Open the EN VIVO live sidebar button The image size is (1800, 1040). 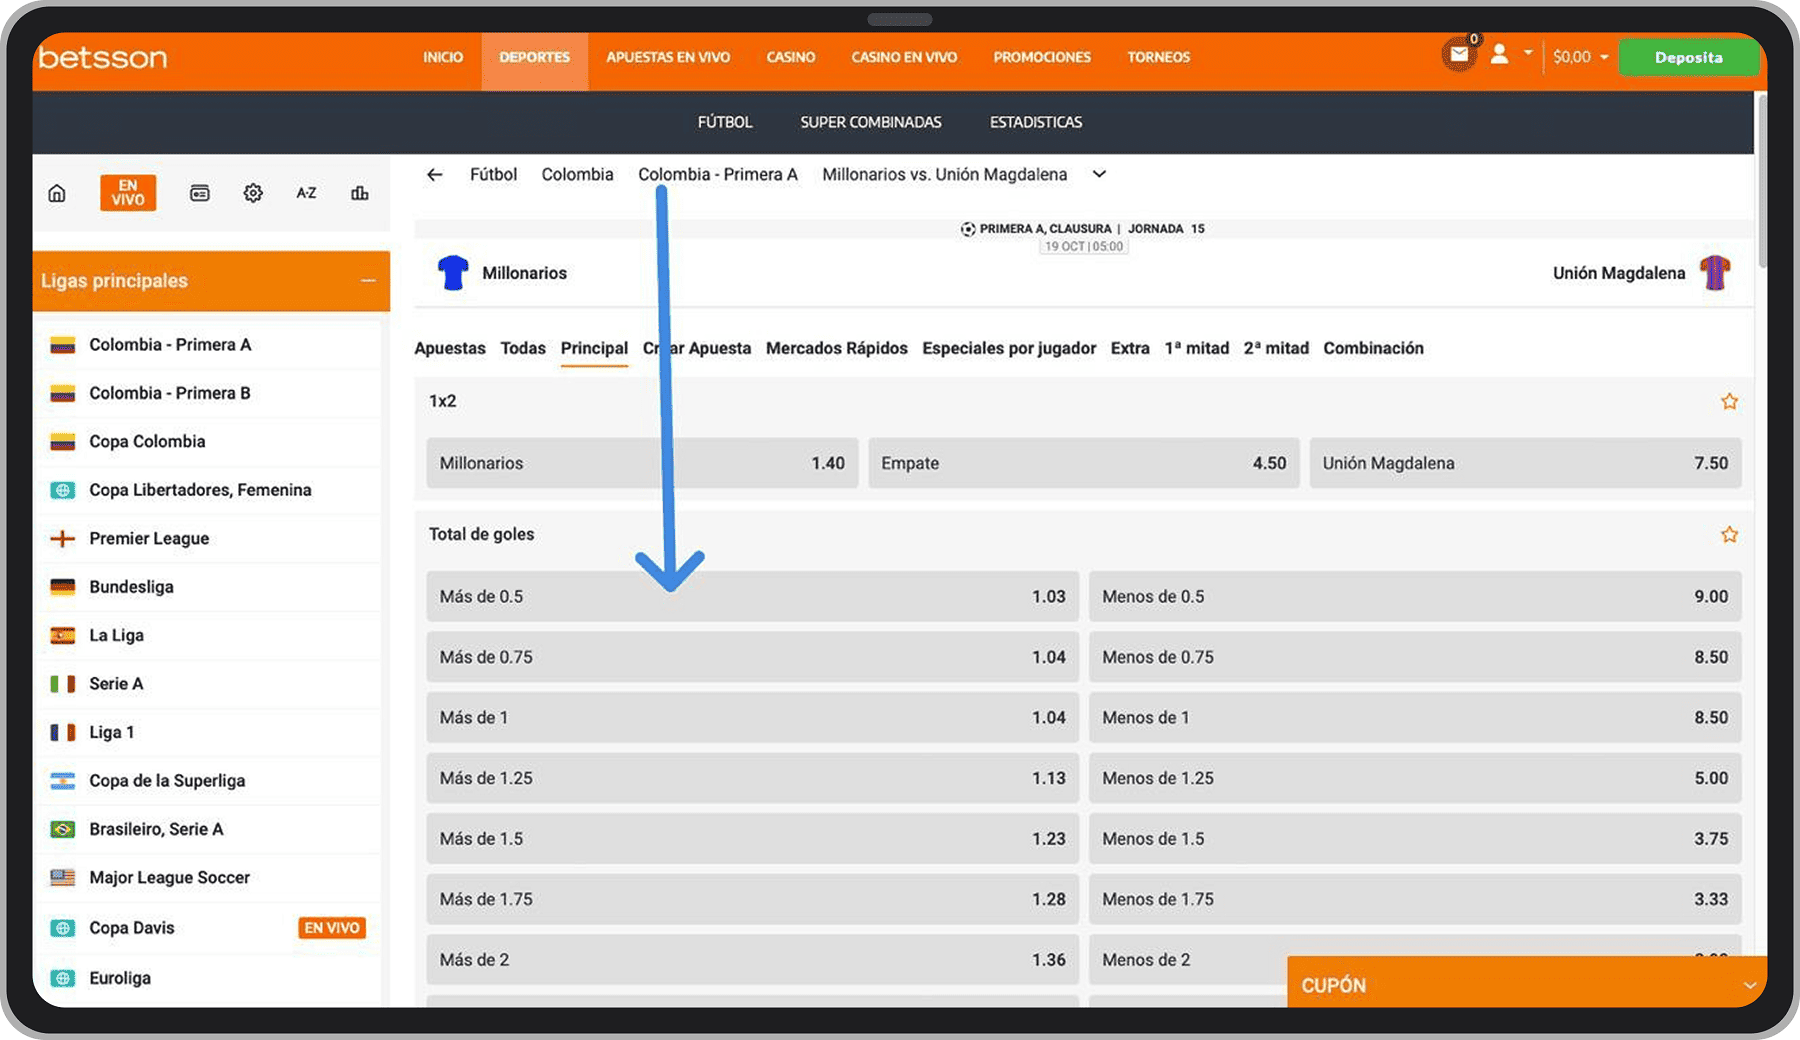(128, 192)
